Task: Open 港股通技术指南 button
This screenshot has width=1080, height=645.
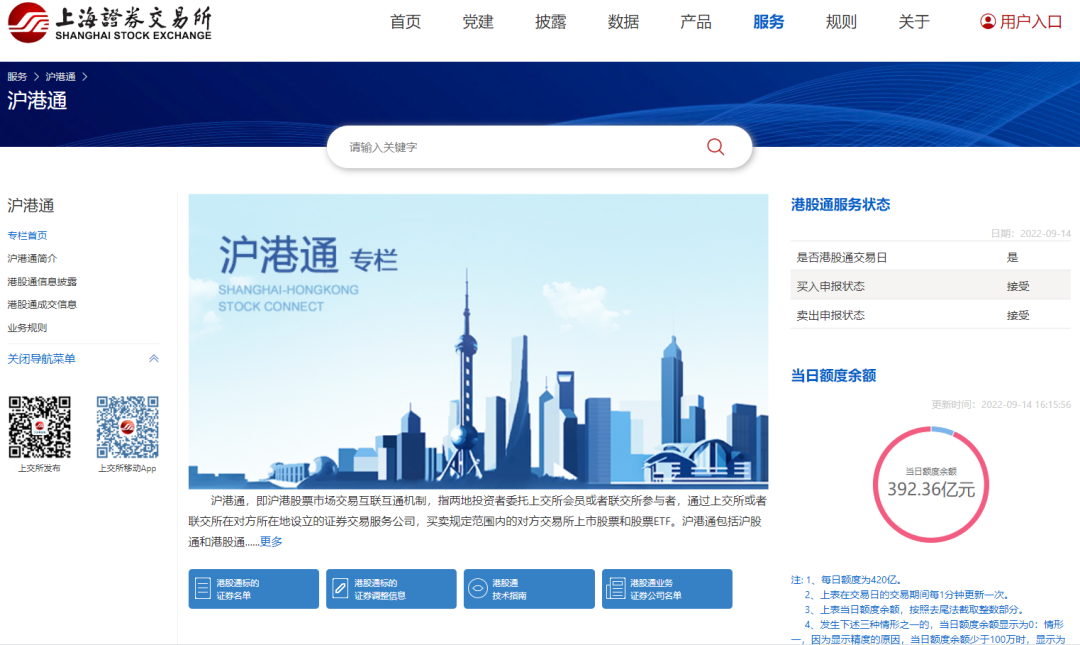Action: [x=529, y=588]
